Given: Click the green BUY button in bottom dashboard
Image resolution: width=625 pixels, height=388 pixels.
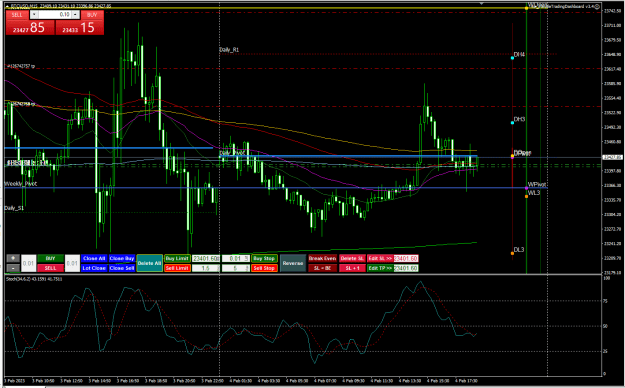Looking at the screenshot, I should [50, 258].
